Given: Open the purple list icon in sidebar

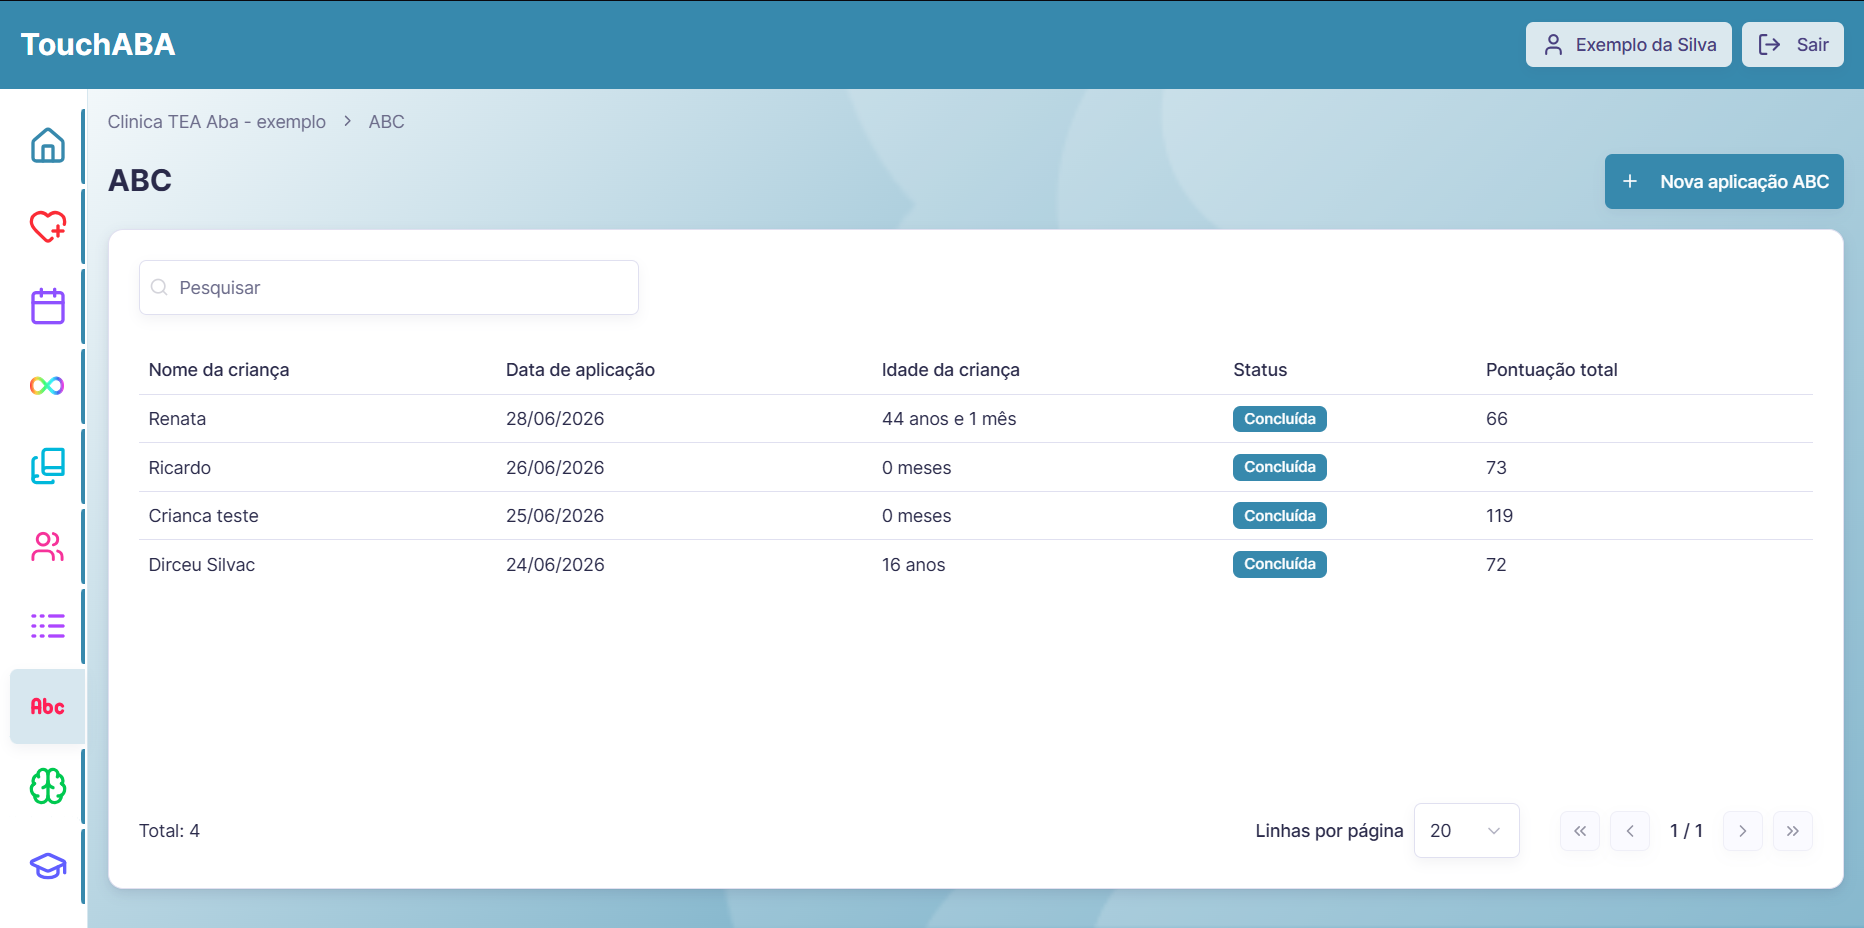Looking at the screenshot, I should click(47, 626).
